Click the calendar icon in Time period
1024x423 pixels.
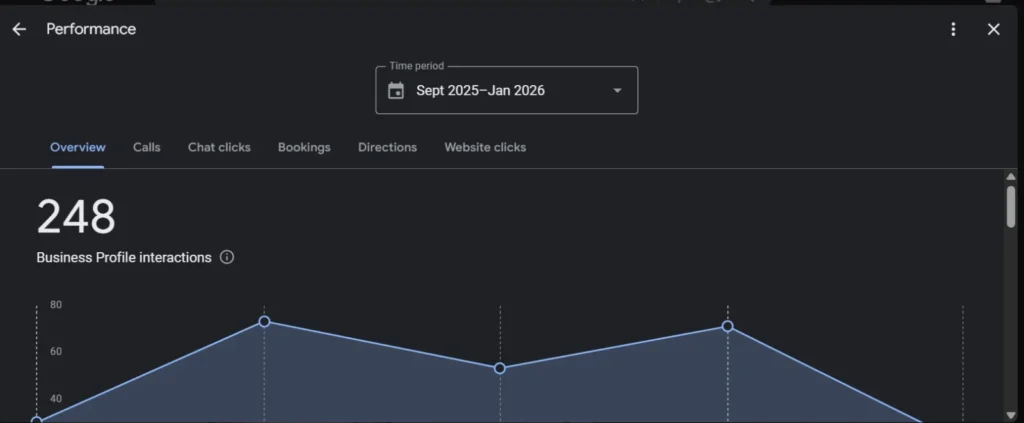[396, 91]
